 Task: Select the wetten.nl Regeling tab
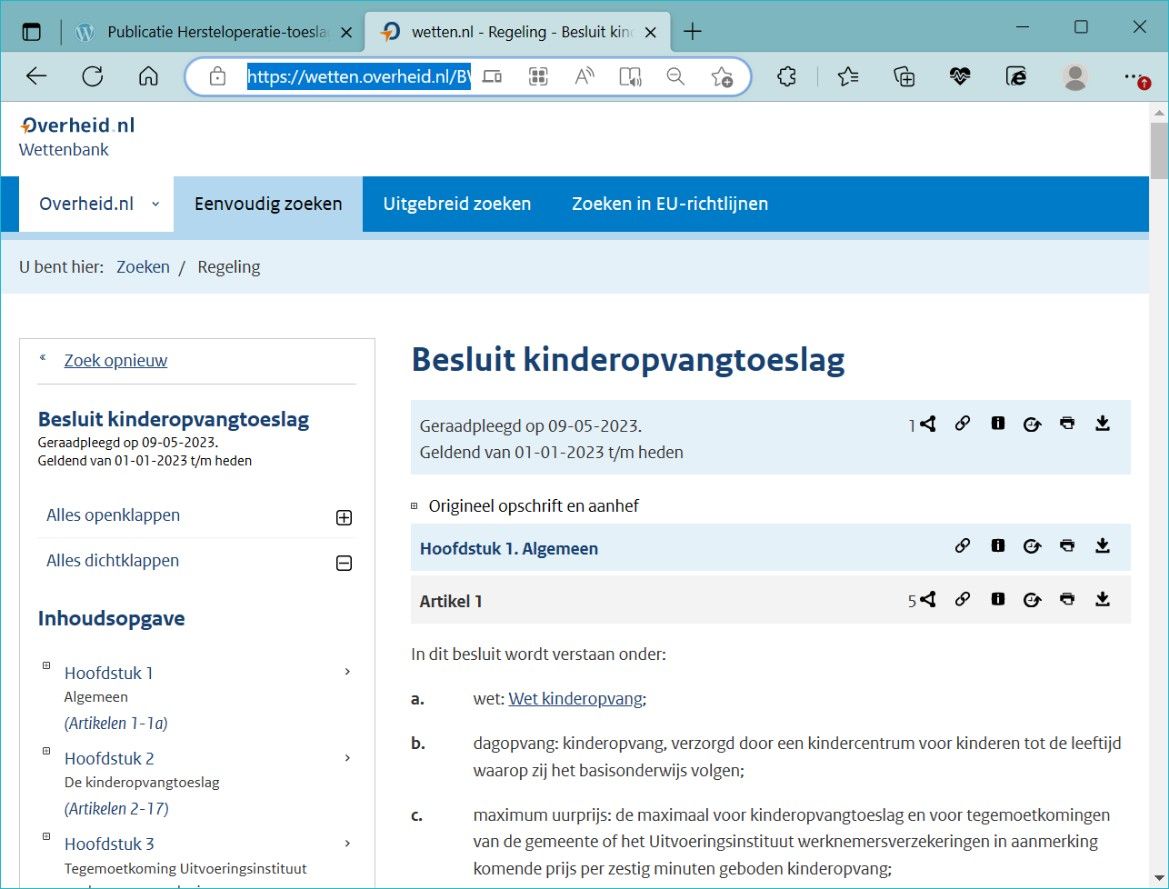[517, 32]
